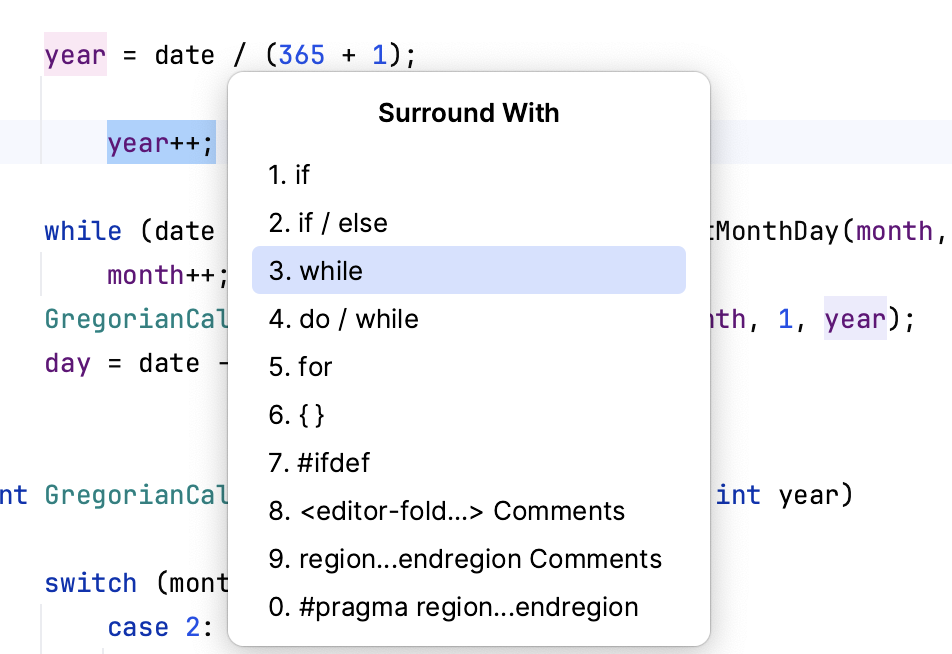Click the highlighted "year" variable on first line
Screen dimensions: 952x654
74,55
